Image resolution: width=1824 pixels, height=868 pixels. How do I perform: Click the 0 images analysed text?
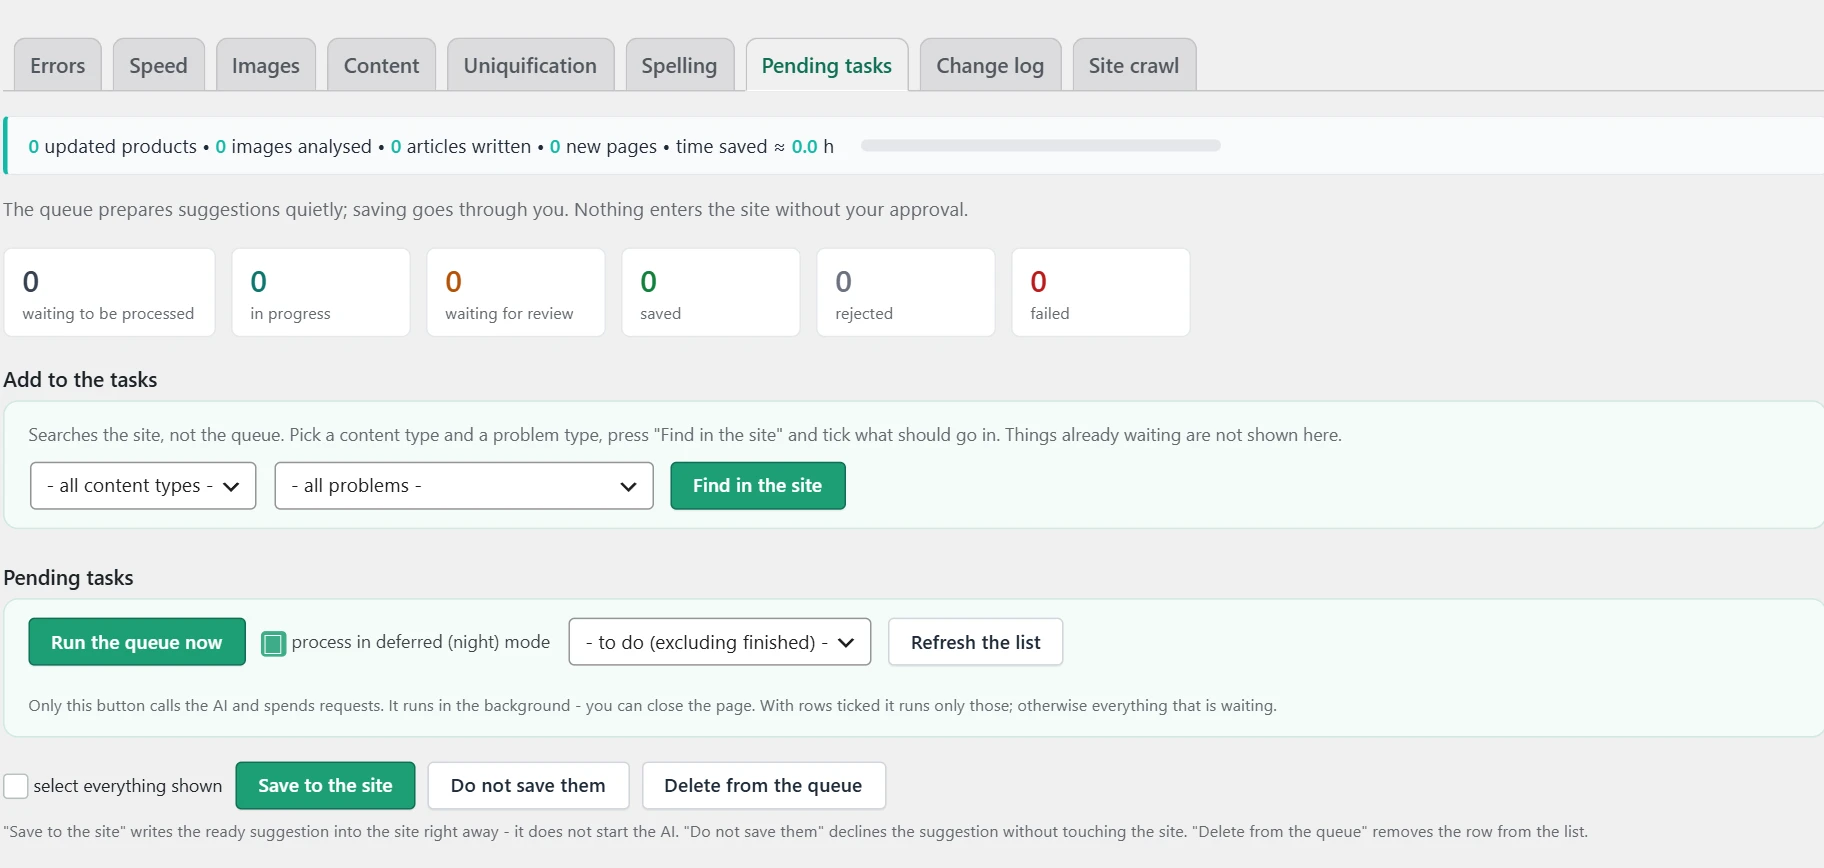293,147
